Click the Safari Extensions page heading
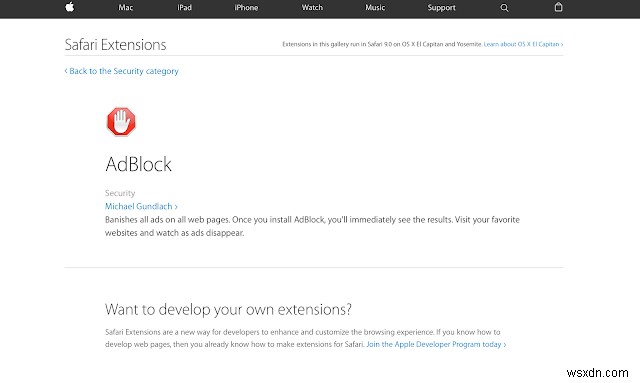This screenshot has height=383, width=640. (116, 45)
